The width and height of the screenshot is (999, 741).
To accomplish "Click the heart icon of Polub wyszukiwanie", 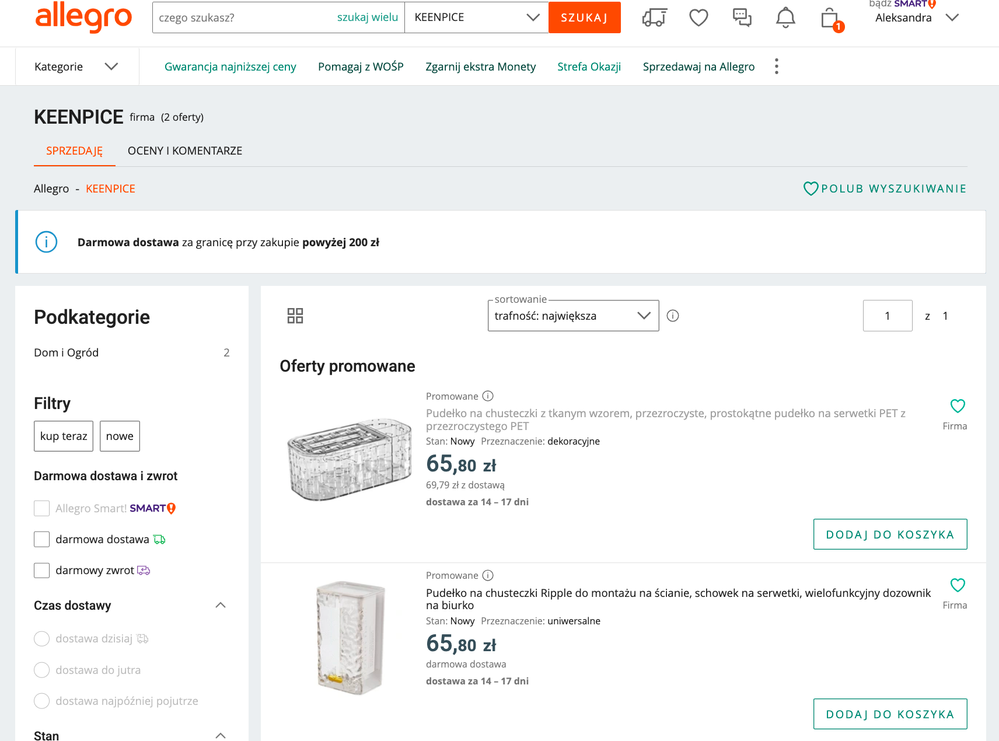I will pos(810,189).
